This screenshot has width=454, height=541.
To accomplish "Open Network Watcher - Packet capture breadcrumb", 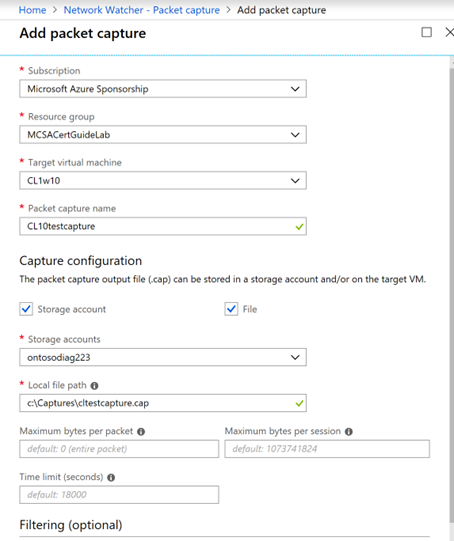I will click(141, 10).
